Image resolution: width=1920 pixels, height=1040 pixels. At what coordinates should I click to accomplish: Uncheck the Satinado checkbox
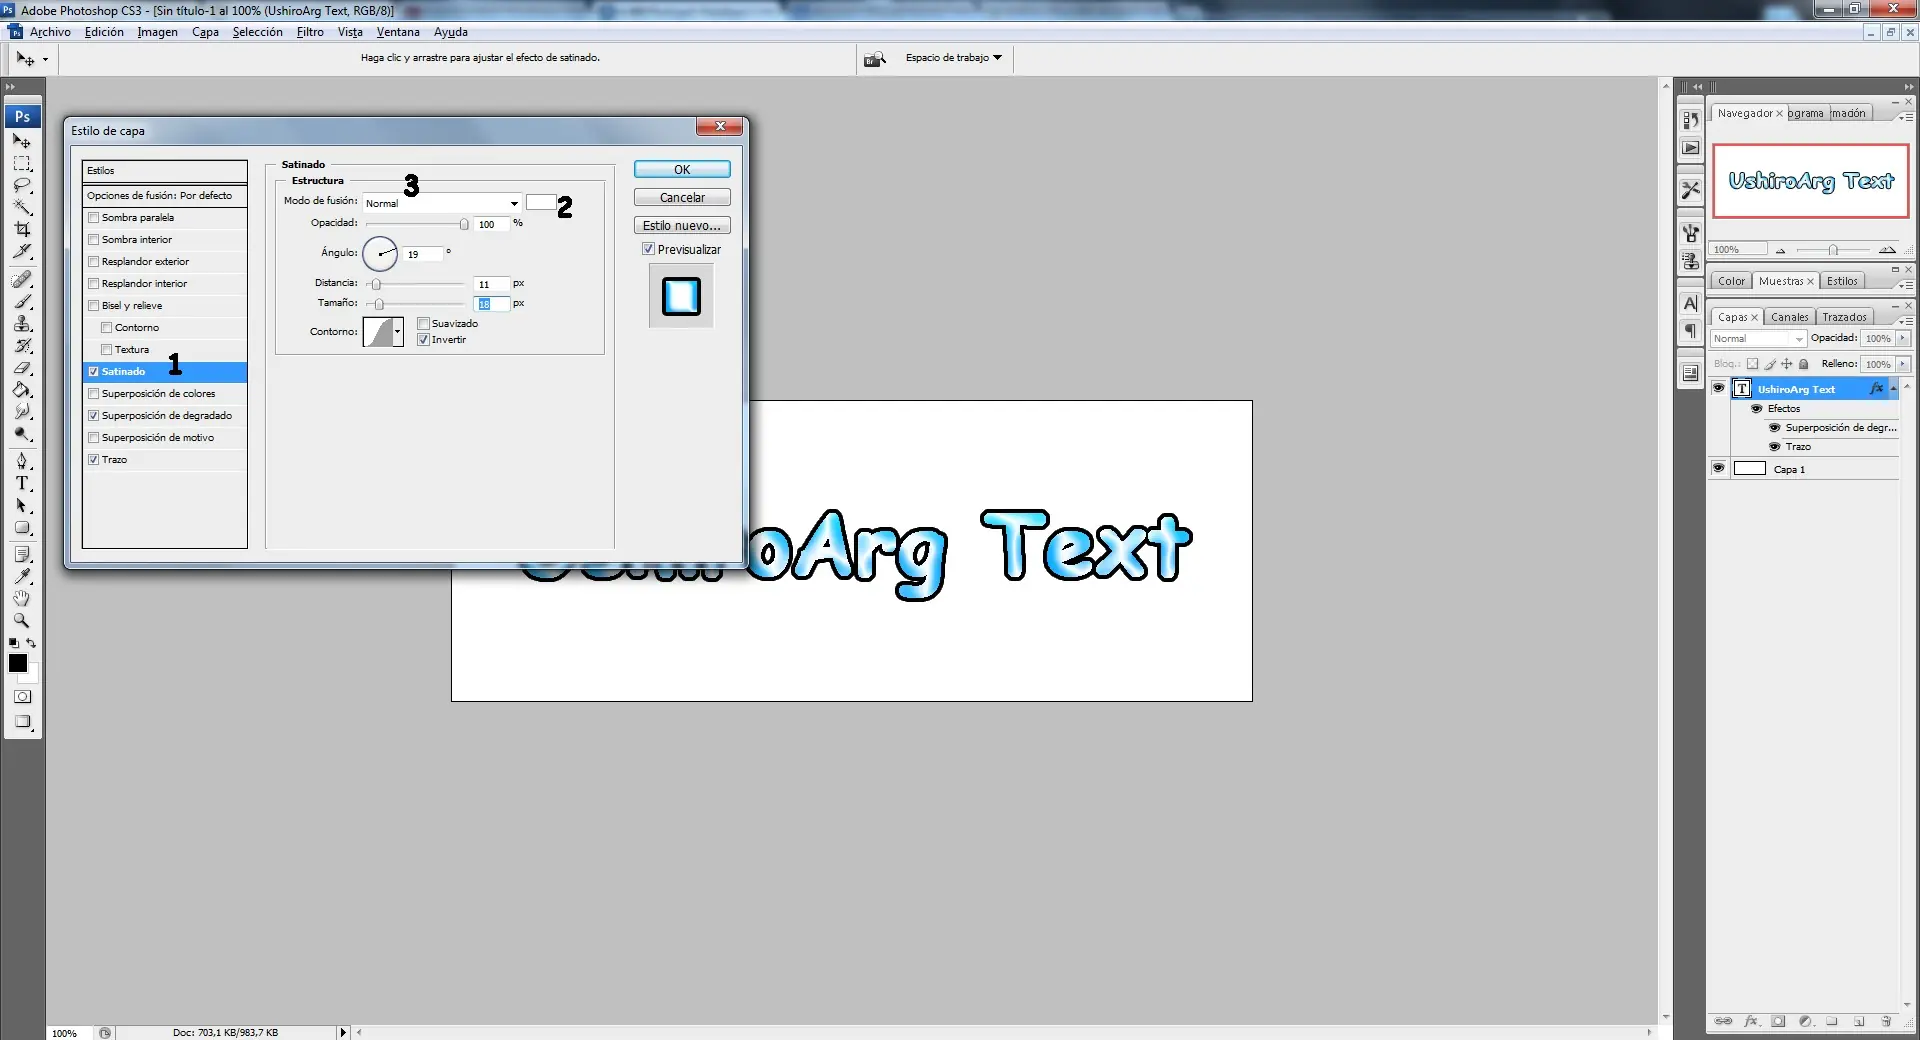94,371
